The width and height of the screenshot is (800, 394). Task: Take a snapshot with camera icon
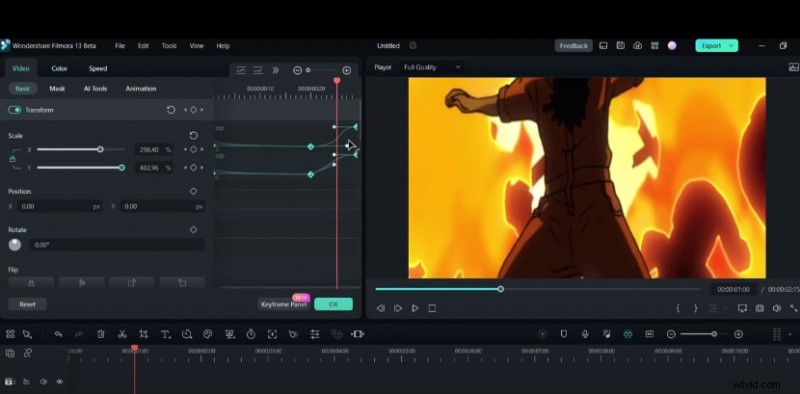tap(760, 308)
